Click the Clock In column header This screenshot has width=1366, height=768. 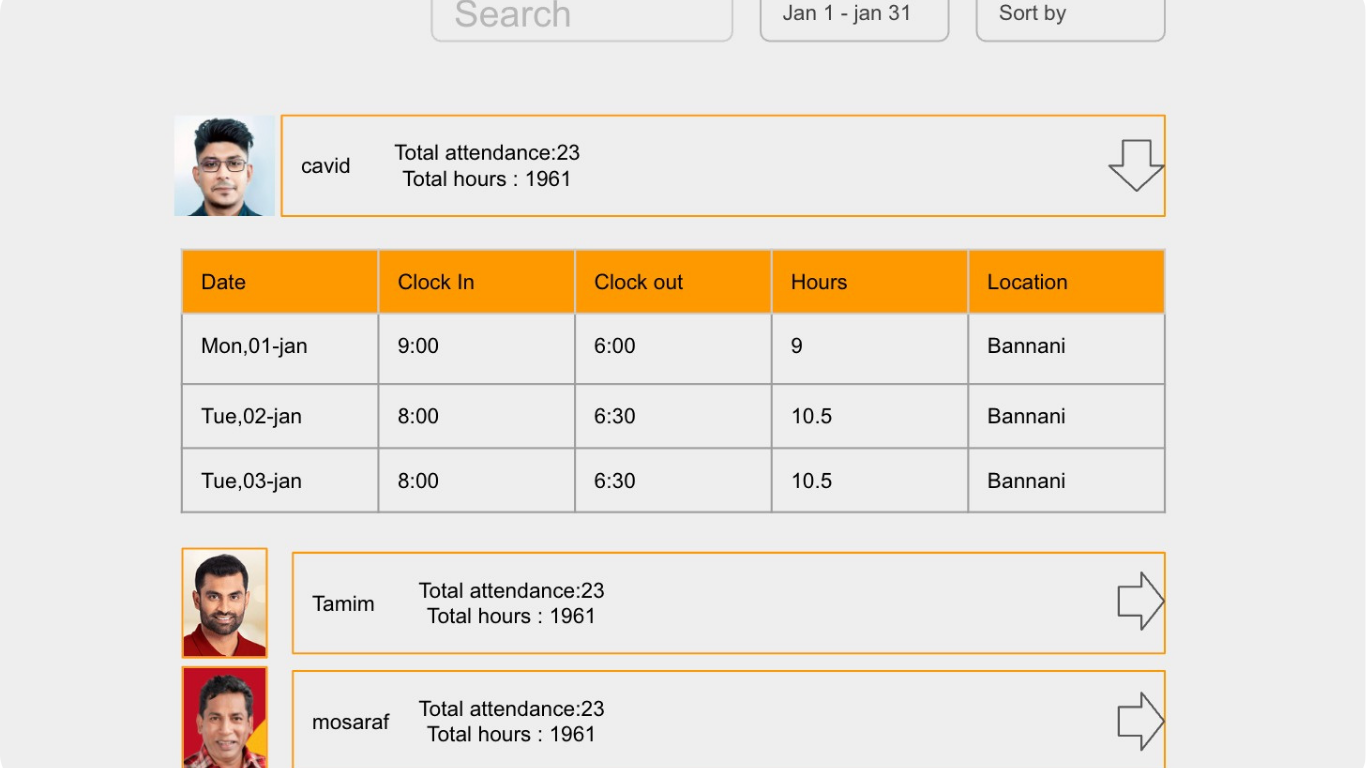coord(476,282)
